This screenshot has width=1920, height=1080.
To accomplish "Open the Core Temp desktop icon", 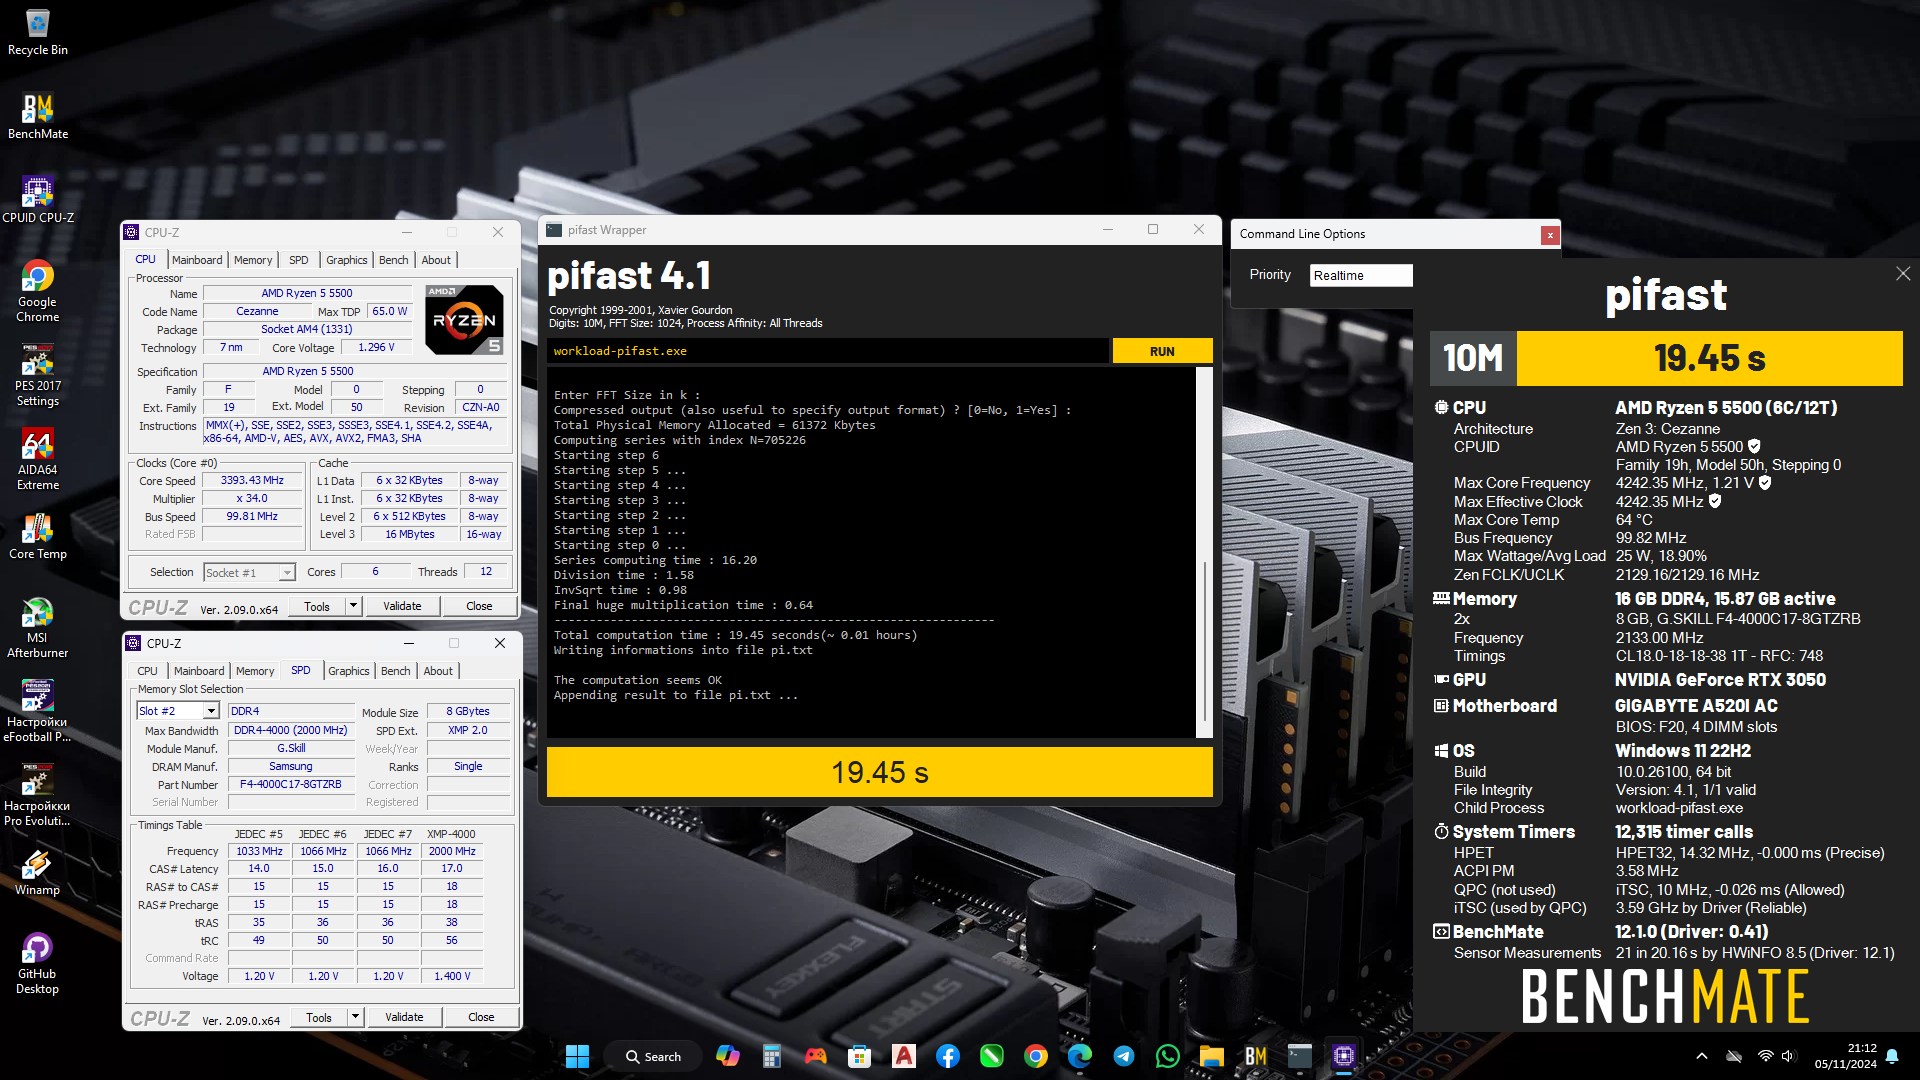I will point(37,535).
